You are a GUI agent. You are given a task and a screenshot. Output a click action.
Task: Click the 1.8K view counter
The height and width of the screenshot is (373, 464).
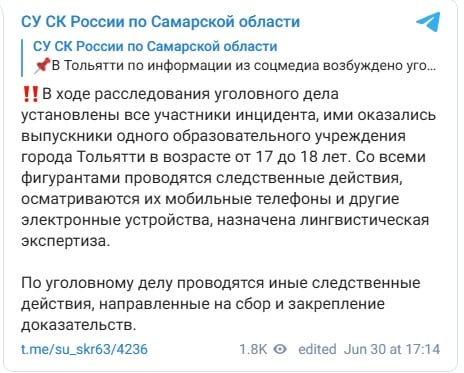point(253,349)
